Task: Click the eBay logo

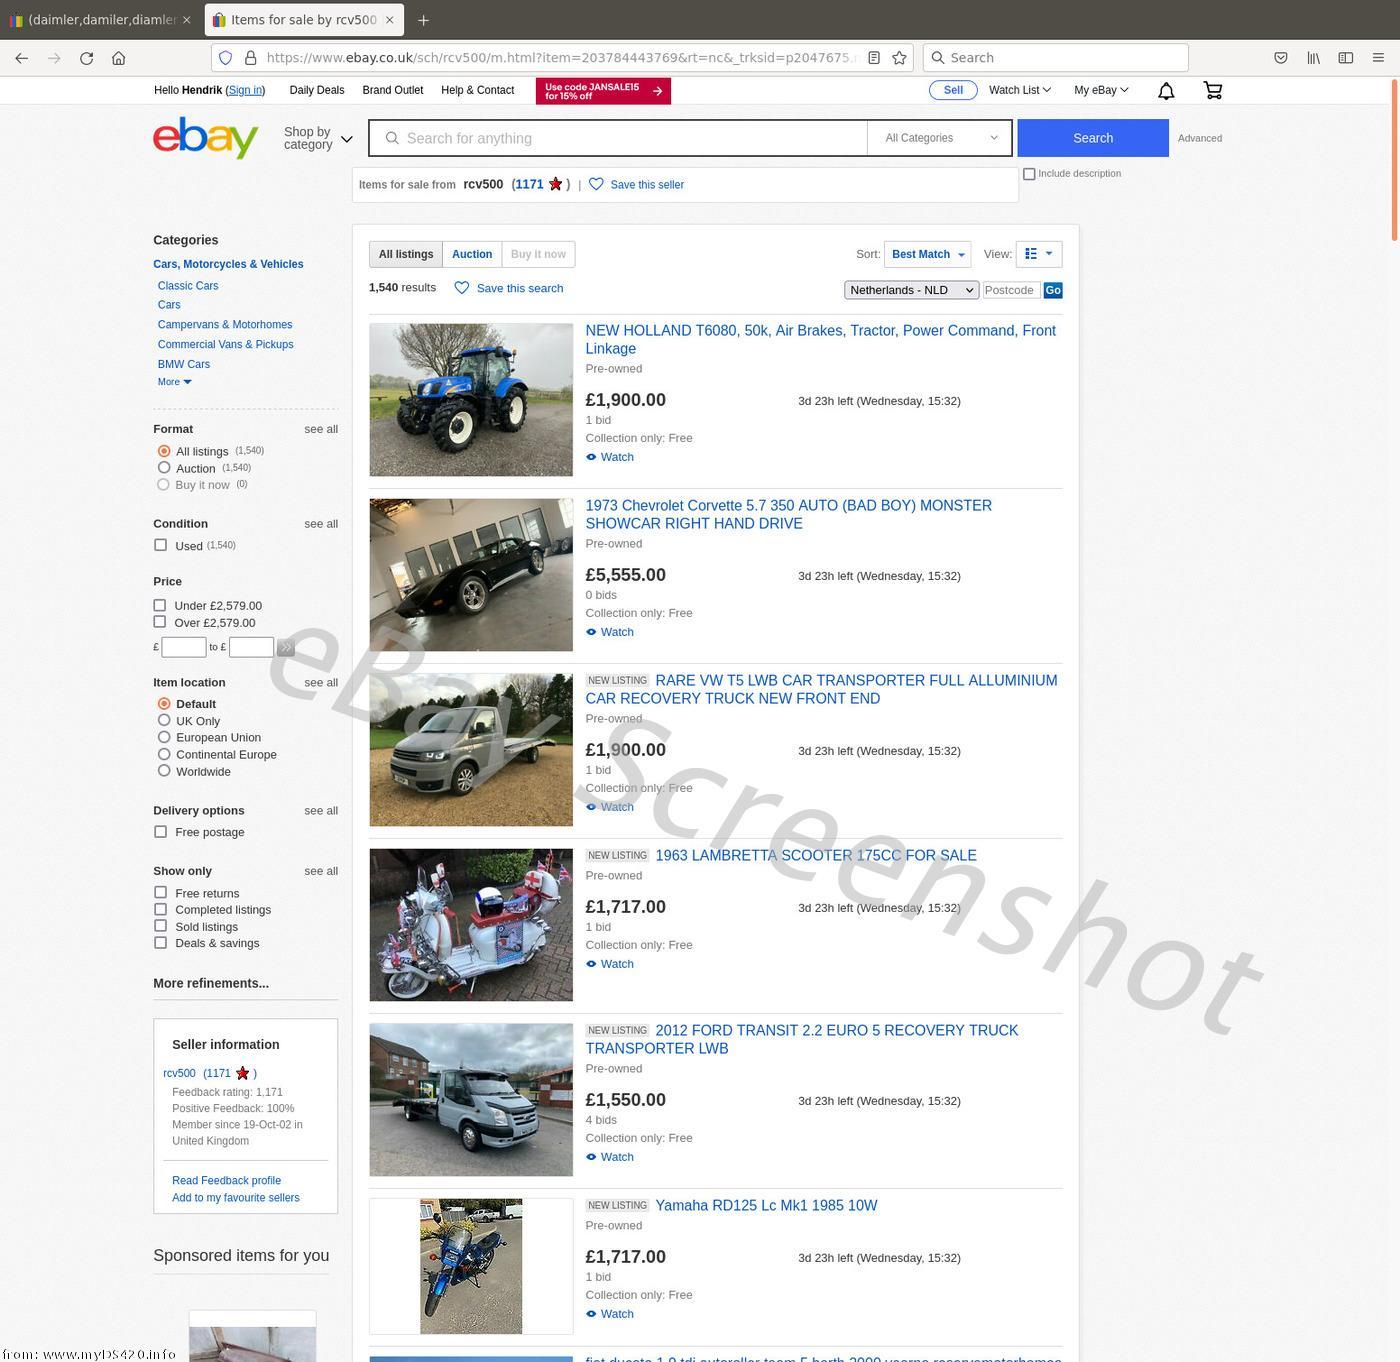Action: [x=206, y=138]
